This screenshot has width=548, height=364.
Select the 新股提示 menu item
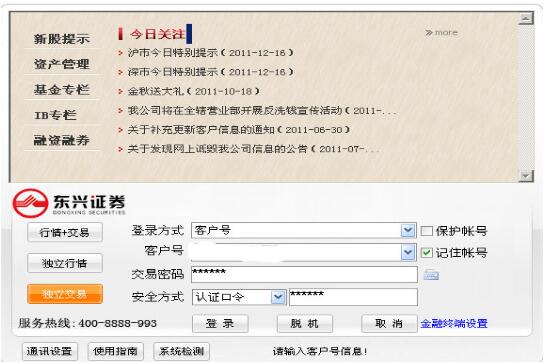pyautogui.click(x=62, y=39)
